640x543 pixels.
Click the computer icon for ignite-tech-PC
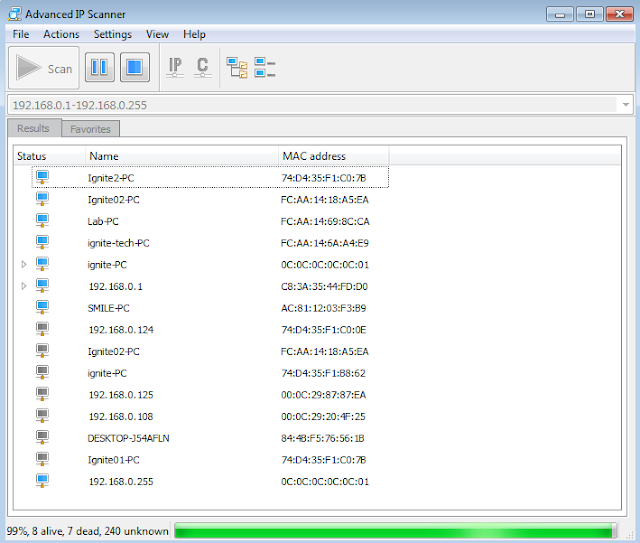(x=42, y=243)
